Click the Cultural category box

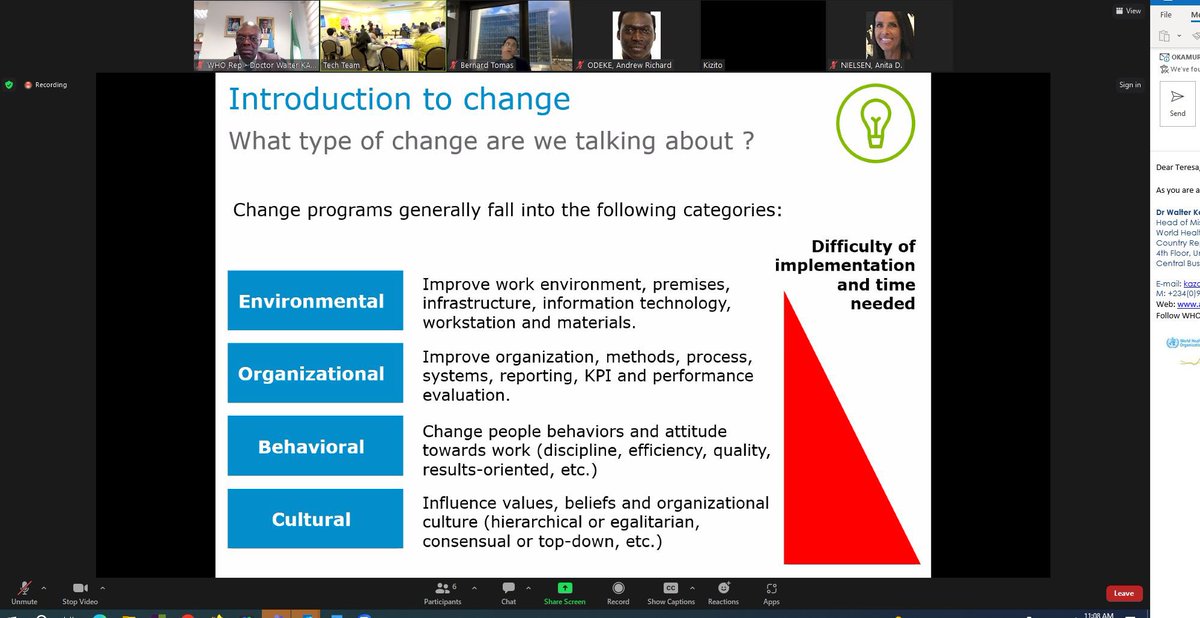pyautogui.click(x=315, y=519)
